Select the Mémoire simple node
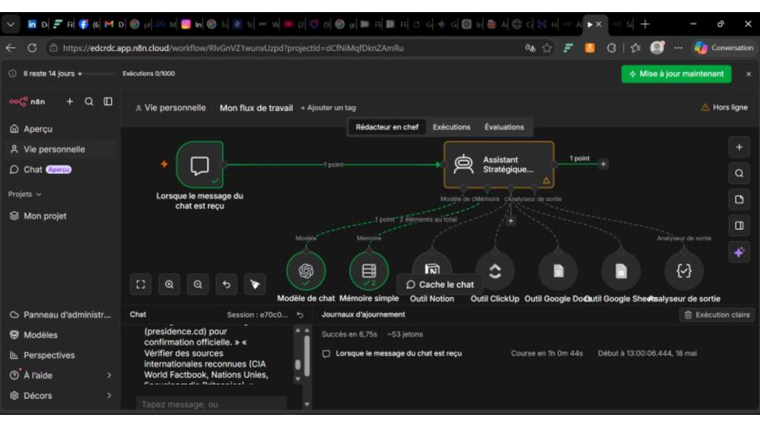The height and width of the screenshot is (427, 760). 369,271
